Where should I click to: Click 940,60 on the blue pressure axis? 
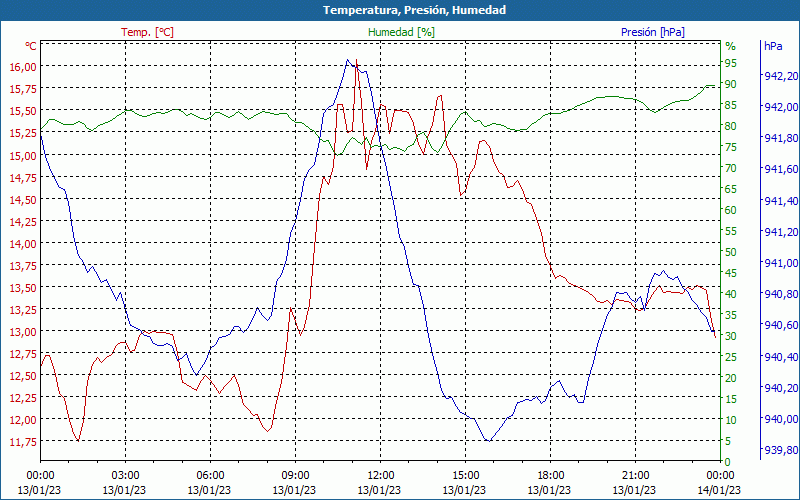coord(781,326)
